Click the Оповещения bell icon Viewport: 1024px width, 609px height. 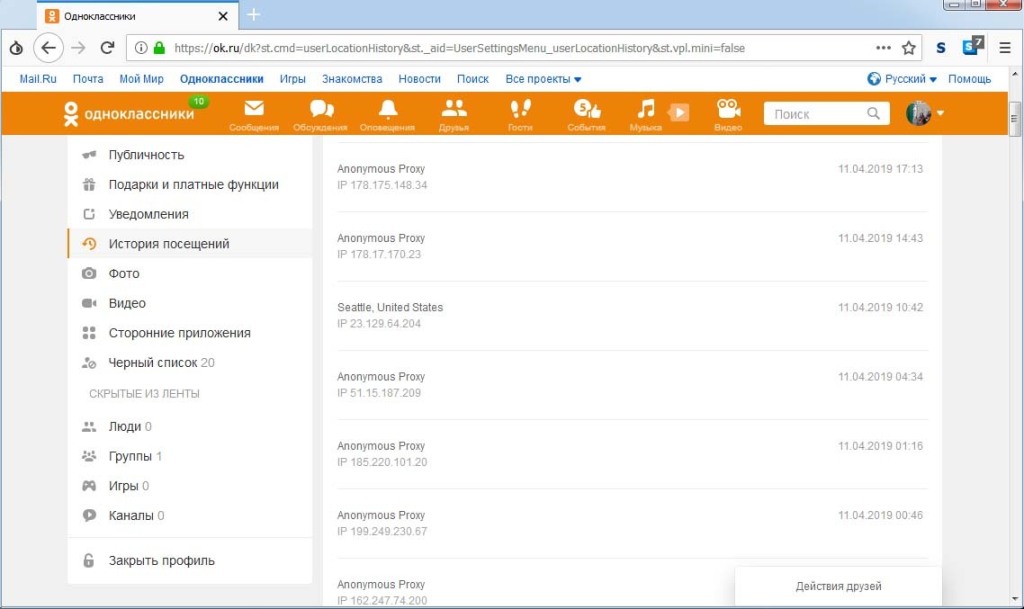pyautogui.click(x=387, y=110)
